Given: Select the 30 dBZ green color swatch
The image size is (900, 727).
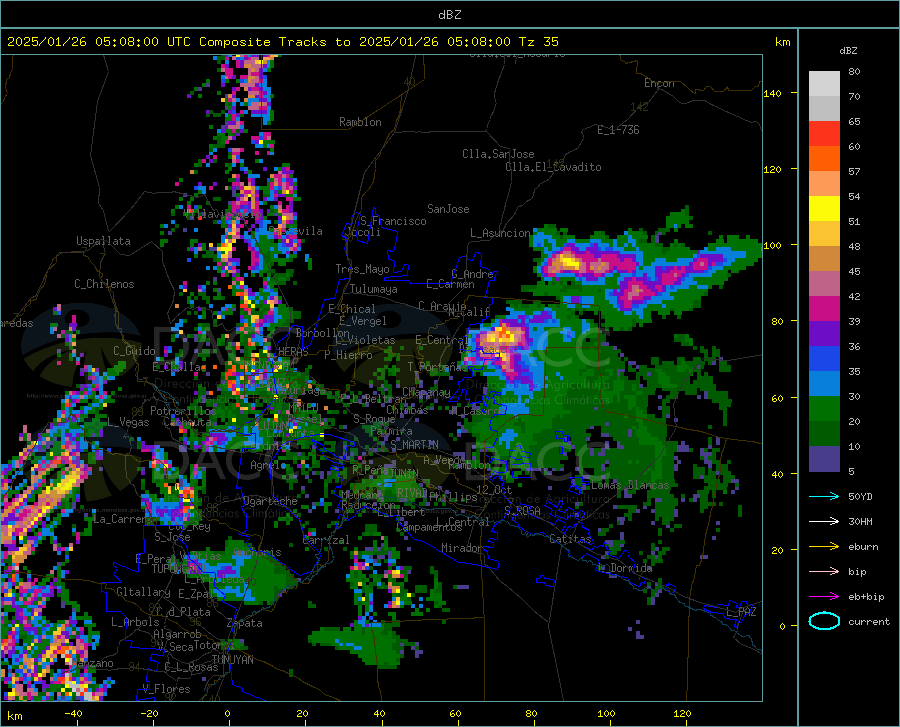Looking at the screenshot, I should coord(824,409).
